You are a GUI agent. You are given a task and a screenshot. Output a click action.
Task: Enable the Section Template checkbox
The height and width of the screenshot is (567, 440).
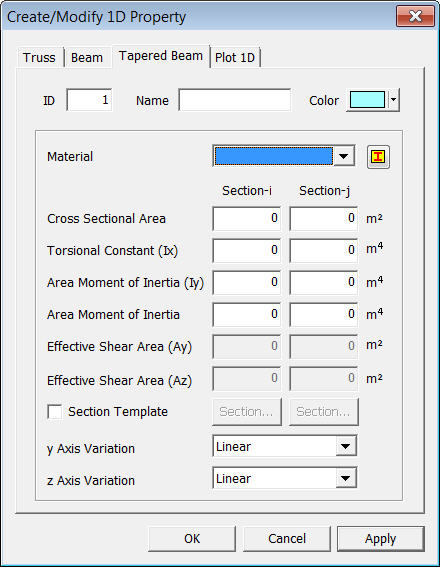(55, 412)
